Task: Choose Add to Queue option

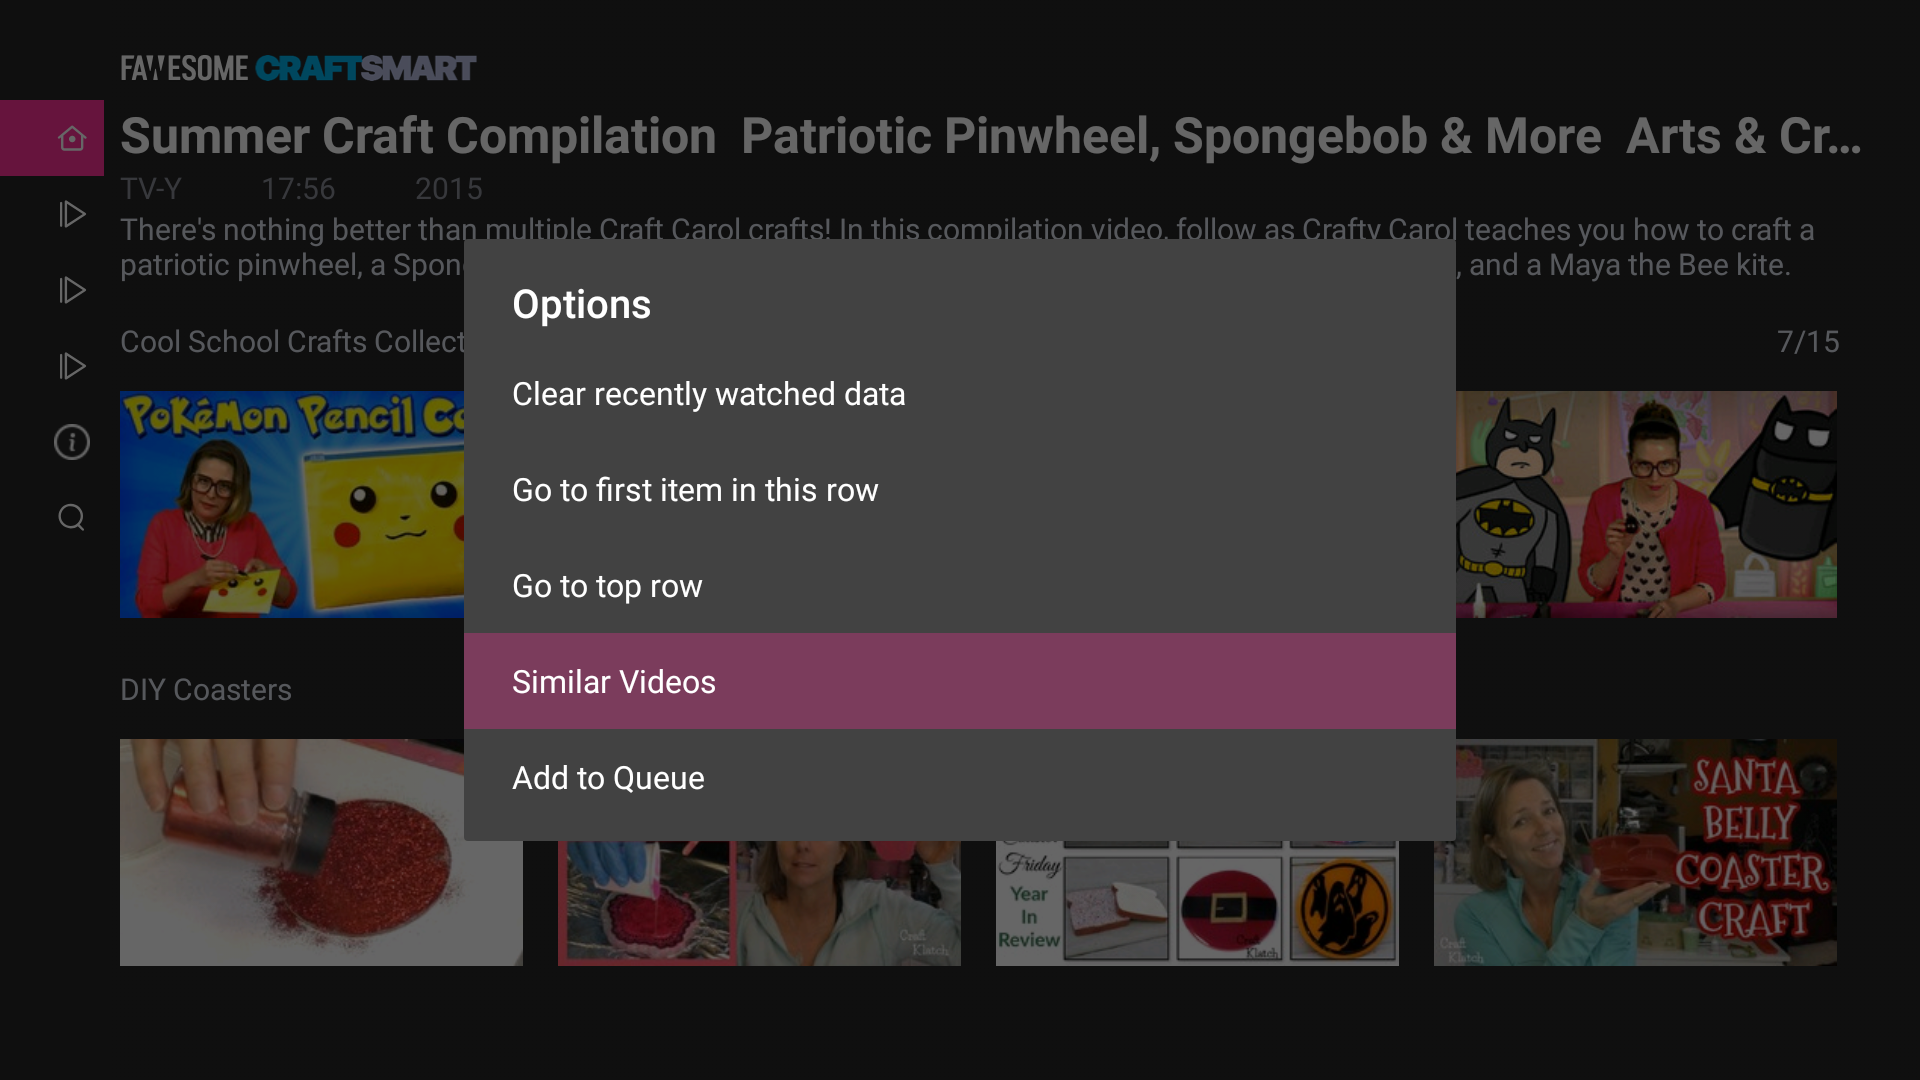Action: pyautogui.click(x=608, y=778)
